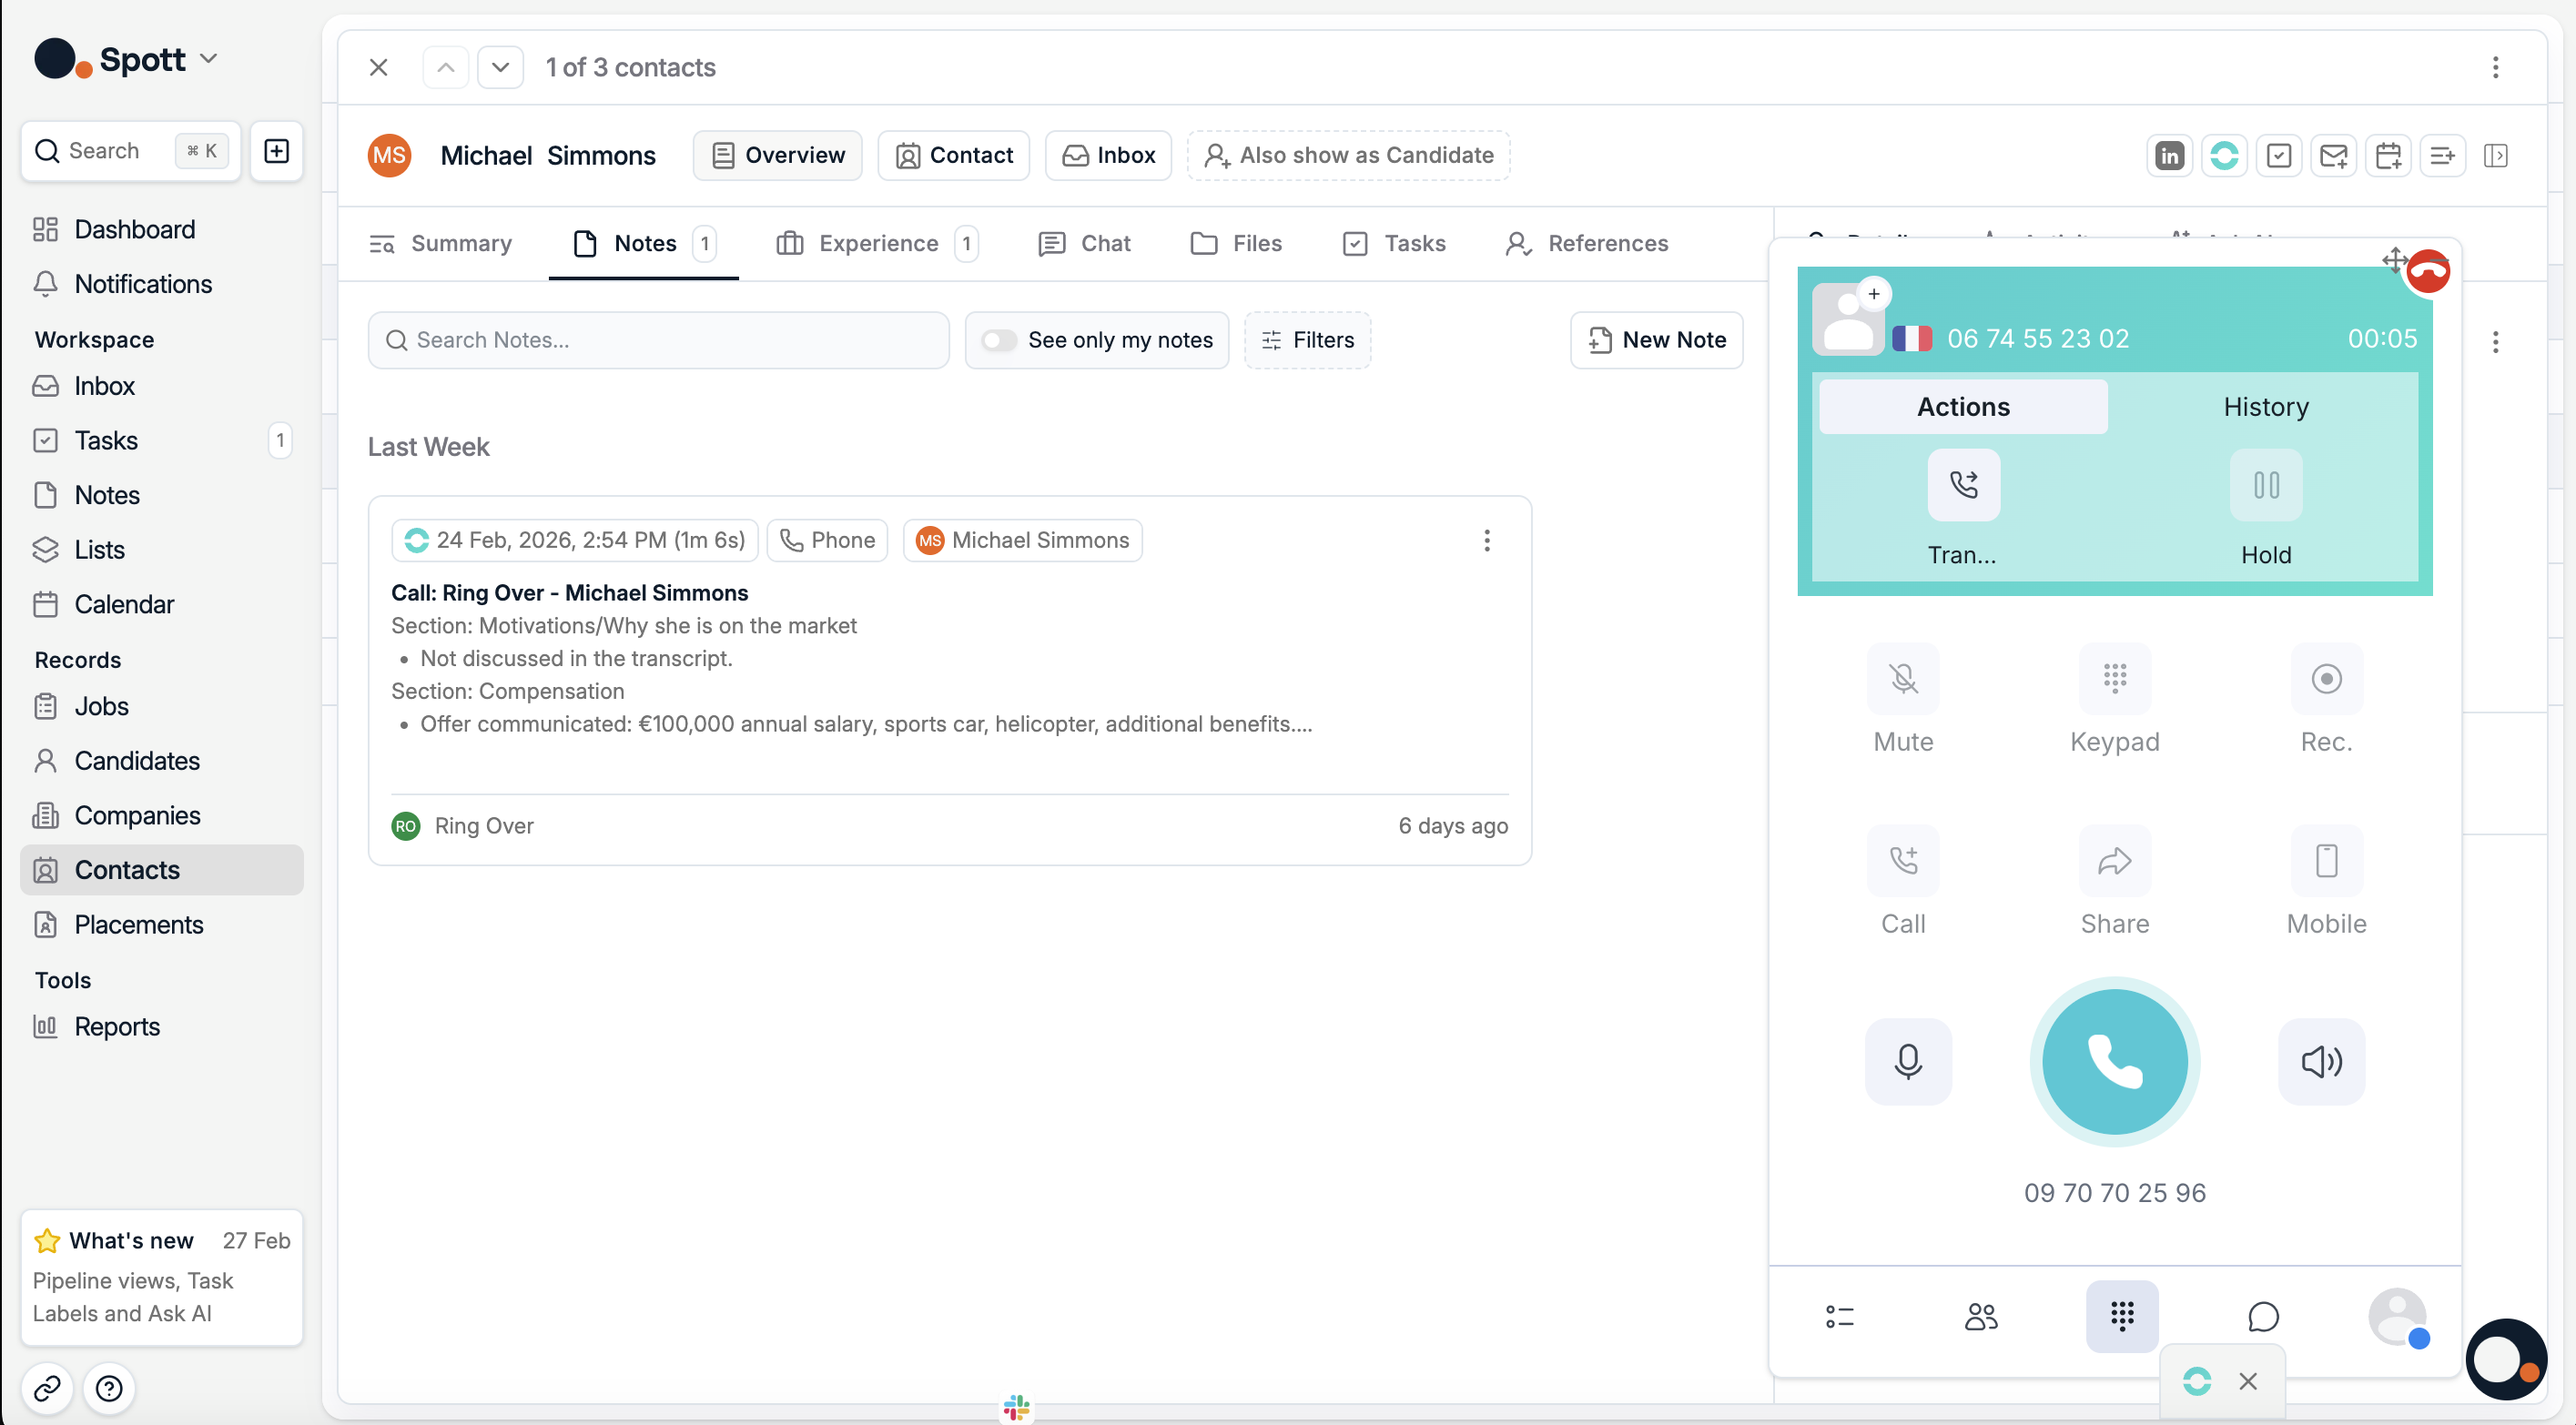
Task: Toggle See only my notes switch
Action: point(998,340)
